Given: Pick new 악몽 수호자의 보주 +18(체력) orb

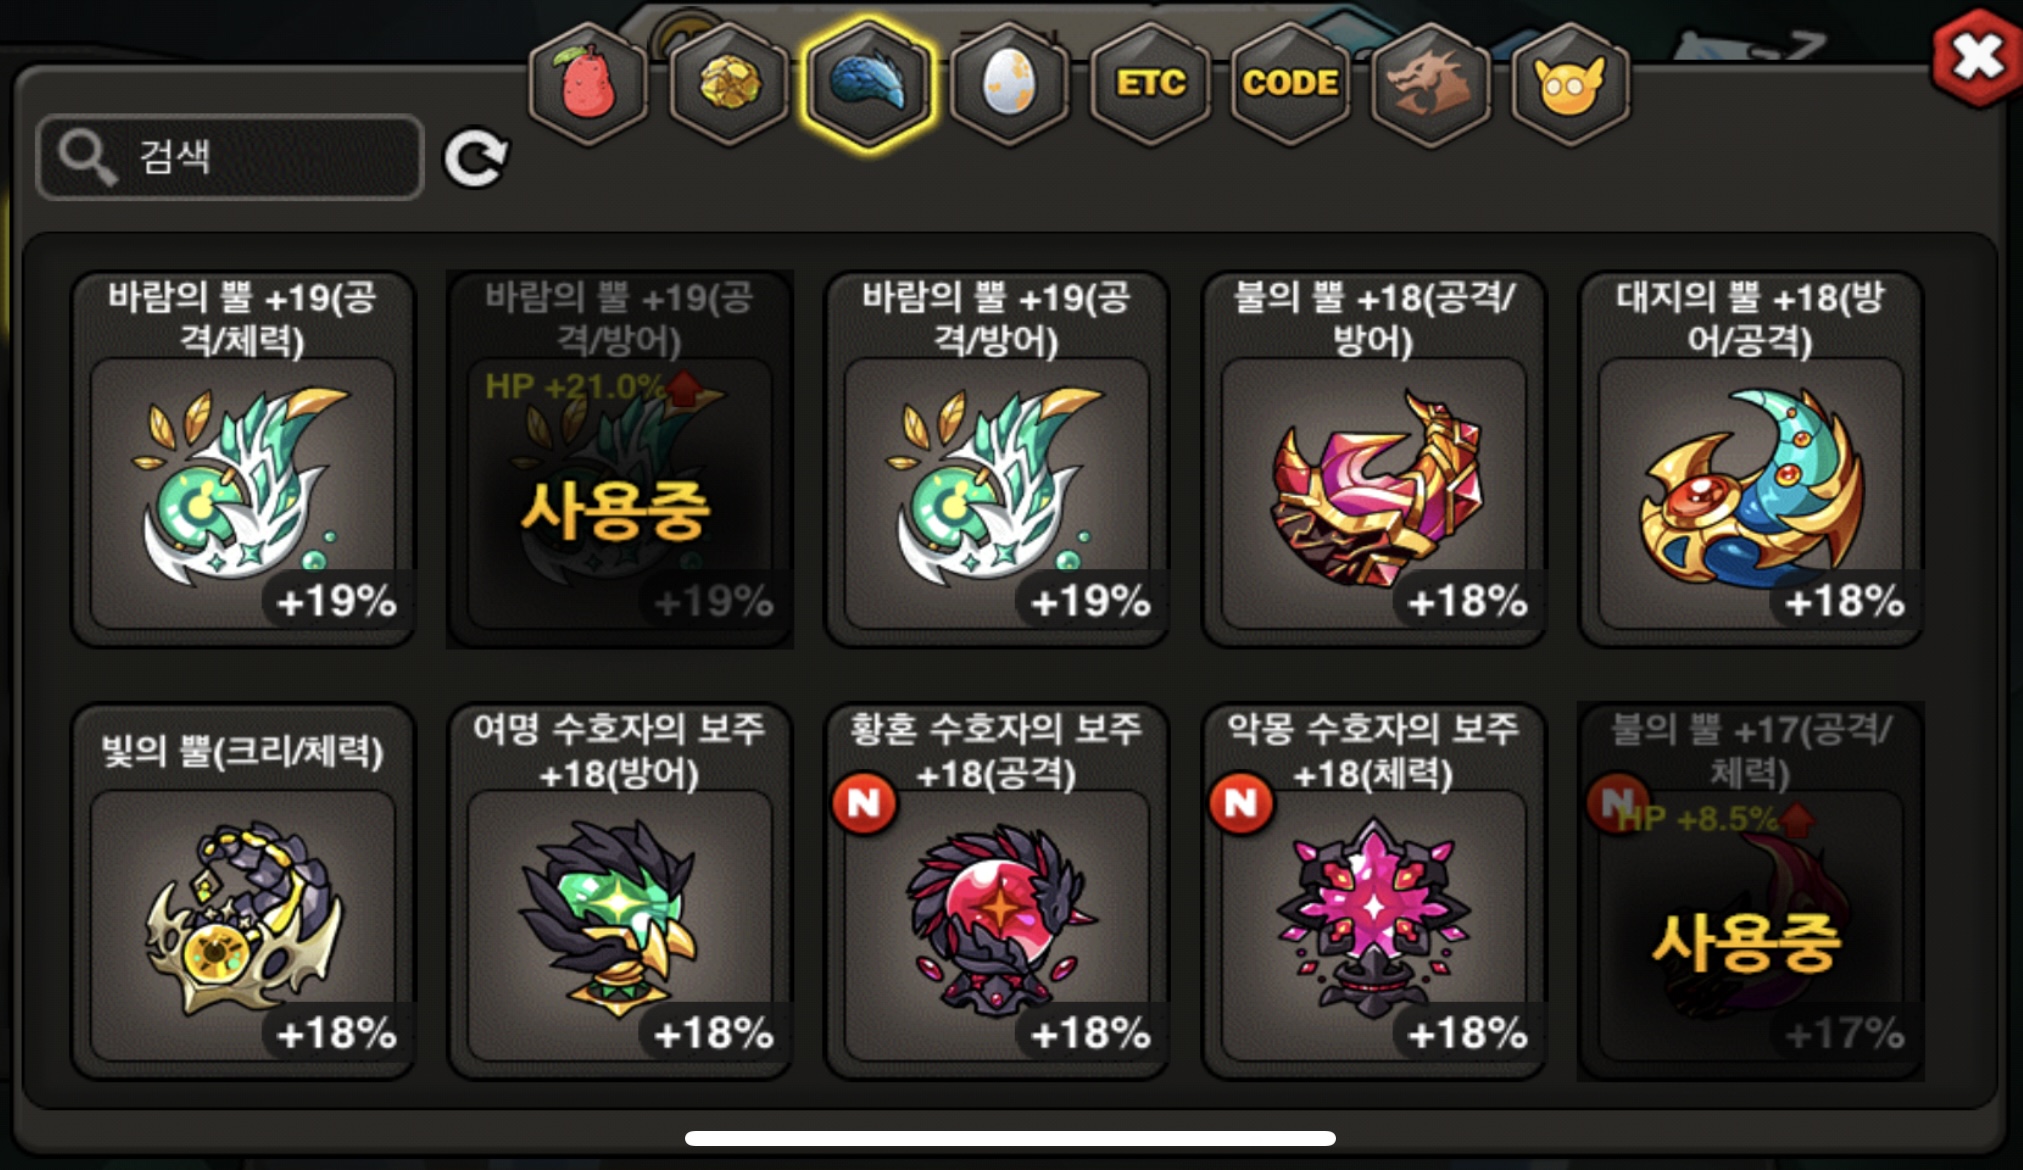Looking at the screenshot, I should click(1374, 891).
